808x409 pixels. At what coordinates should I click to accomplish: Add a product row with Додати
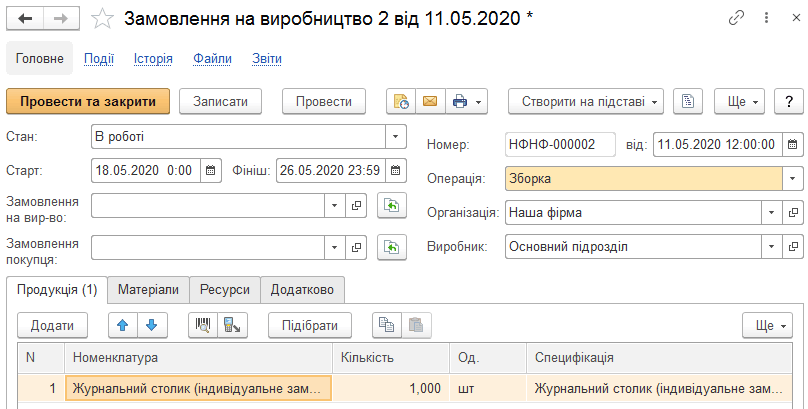pyautogui.click(x=52, y=325)
